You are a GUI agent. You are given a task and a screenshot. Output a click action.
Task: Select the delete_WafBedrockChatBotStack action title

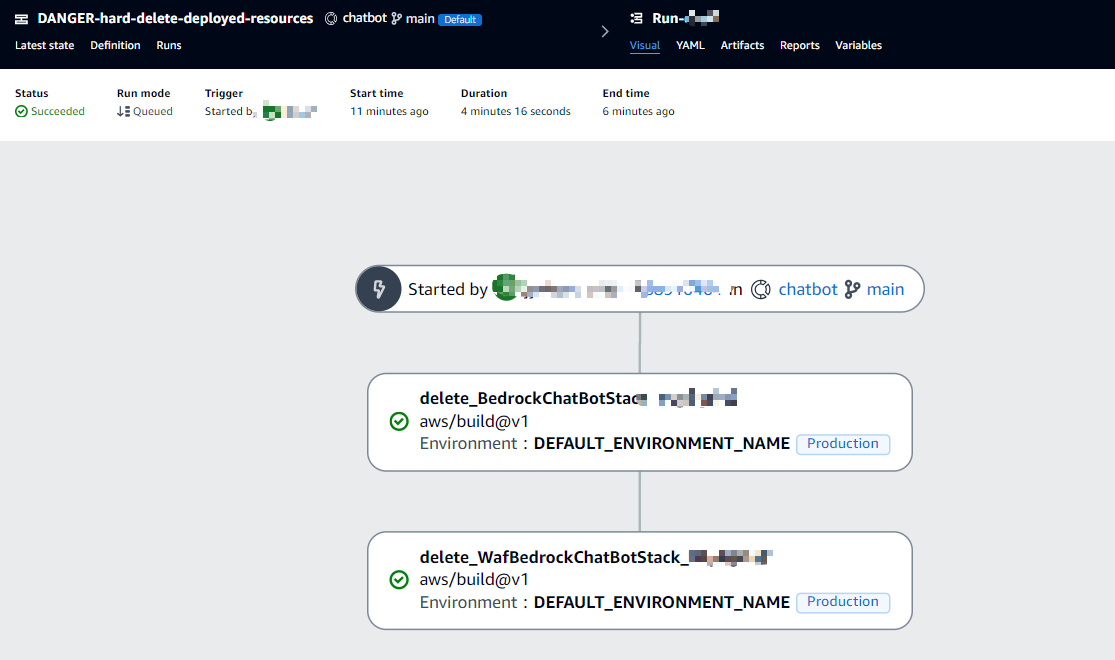point(552,557)
